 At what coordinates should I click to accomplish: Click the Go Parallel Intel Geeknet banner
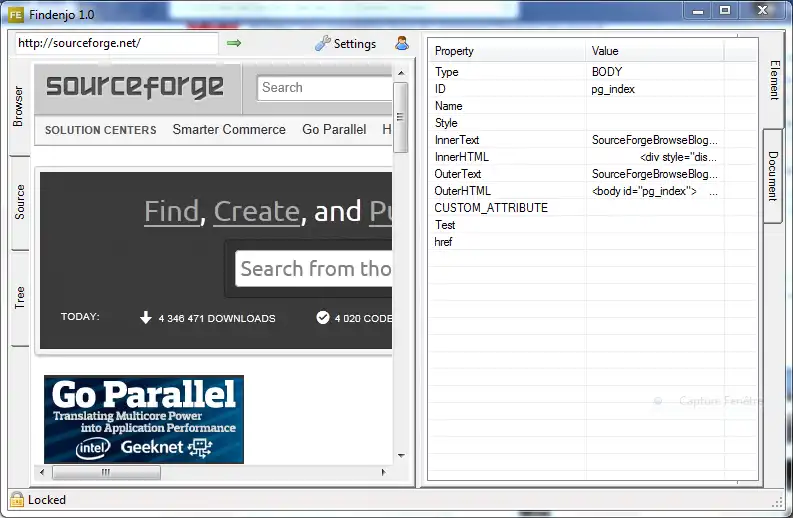coord(144,419)
